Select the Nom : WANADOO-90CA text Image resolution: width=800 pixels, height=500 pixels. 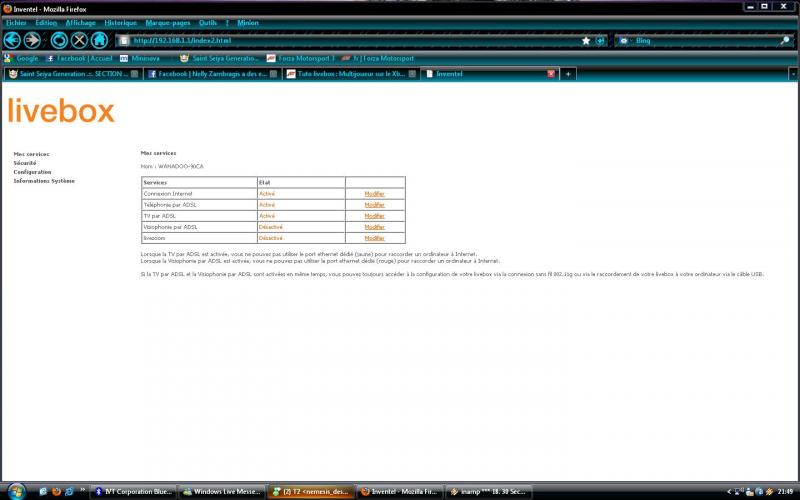click(x=172, y=166)
